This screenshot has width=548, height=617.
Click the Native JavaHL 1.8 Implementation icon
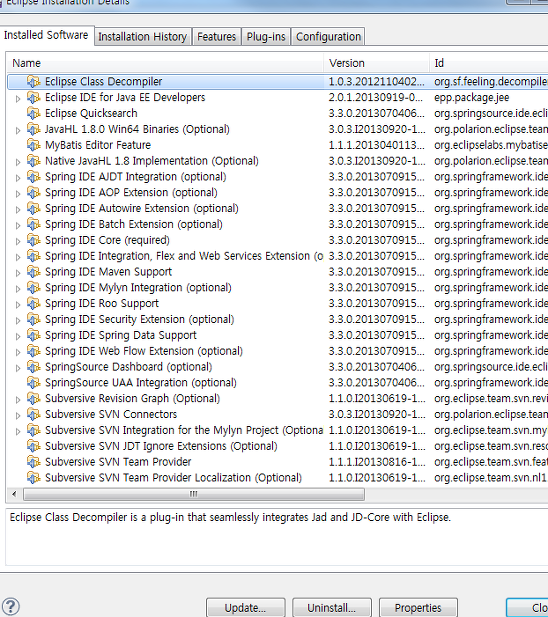pyautogui.click(x=33, y=161)
